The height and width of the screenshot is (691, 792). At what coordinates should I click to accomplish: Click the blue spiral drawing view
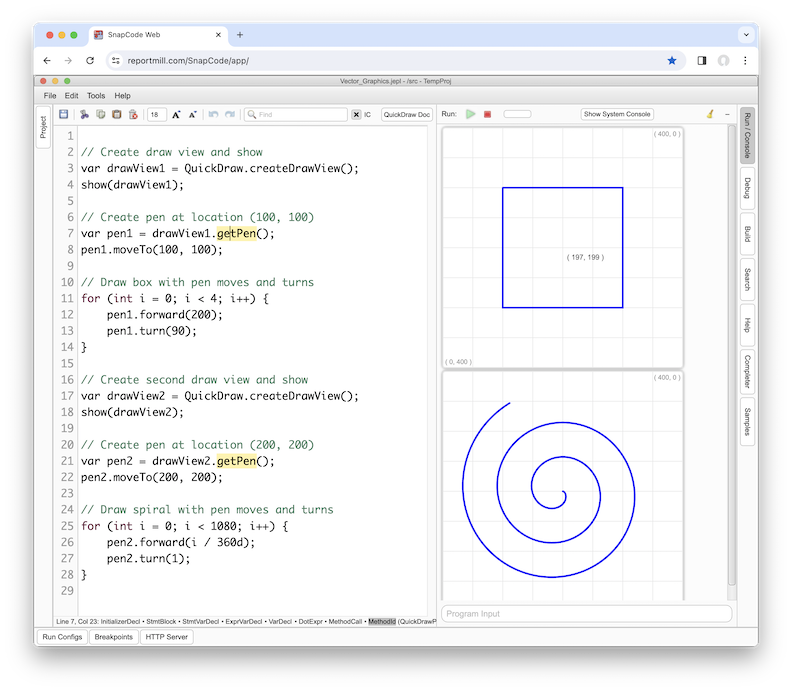point(563,486)
